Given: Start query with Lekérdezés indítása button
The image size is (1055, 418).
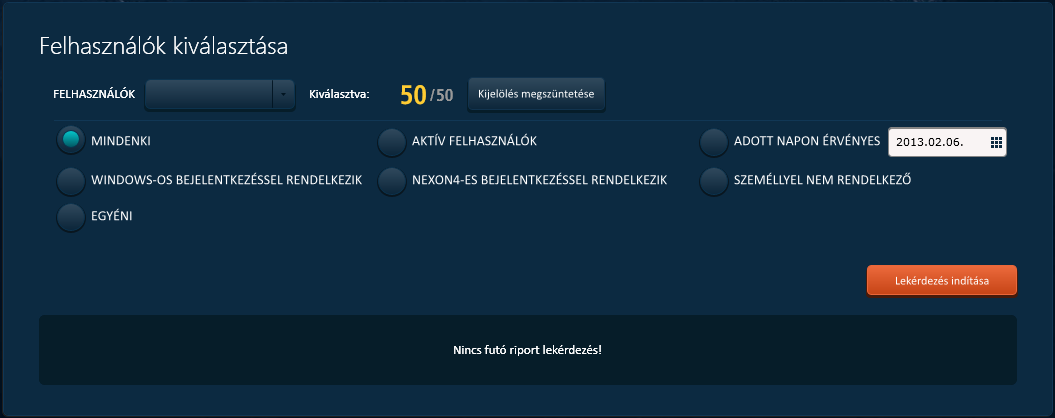Looking at the screenshot, I should pos(941,281).
